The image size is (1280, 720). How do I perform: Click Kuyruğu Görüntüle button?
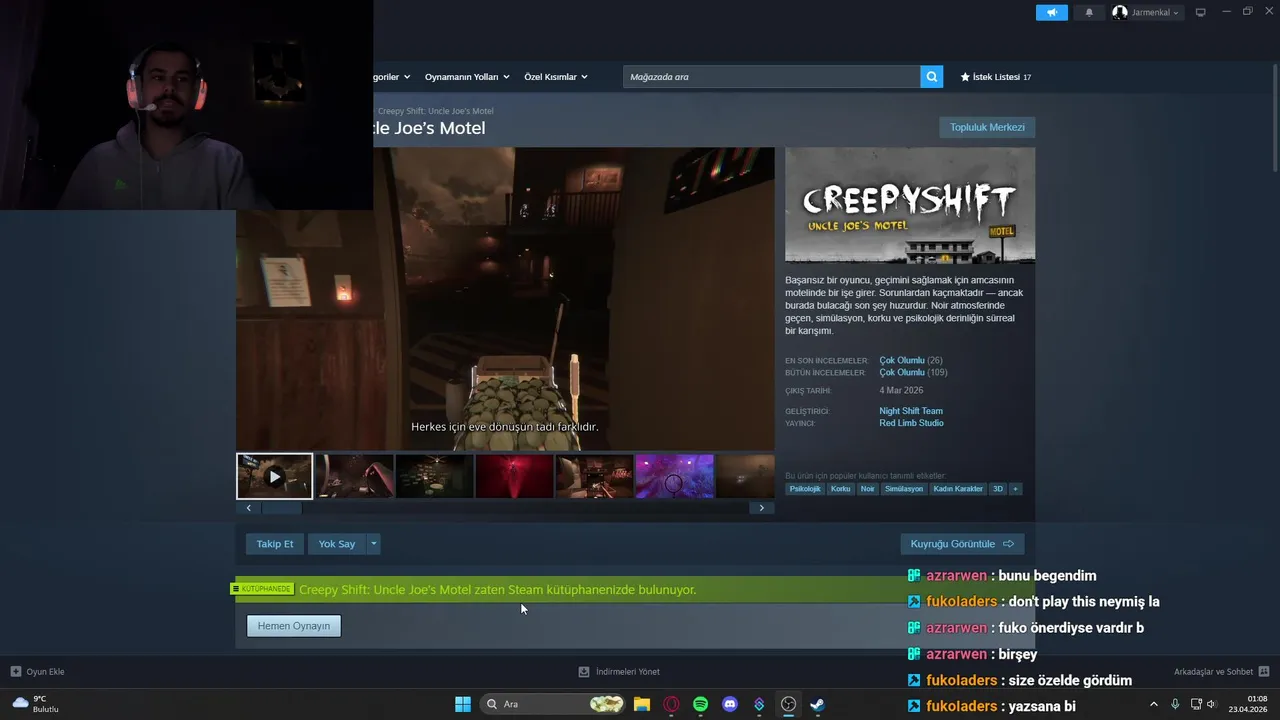(x=962, y=544)
